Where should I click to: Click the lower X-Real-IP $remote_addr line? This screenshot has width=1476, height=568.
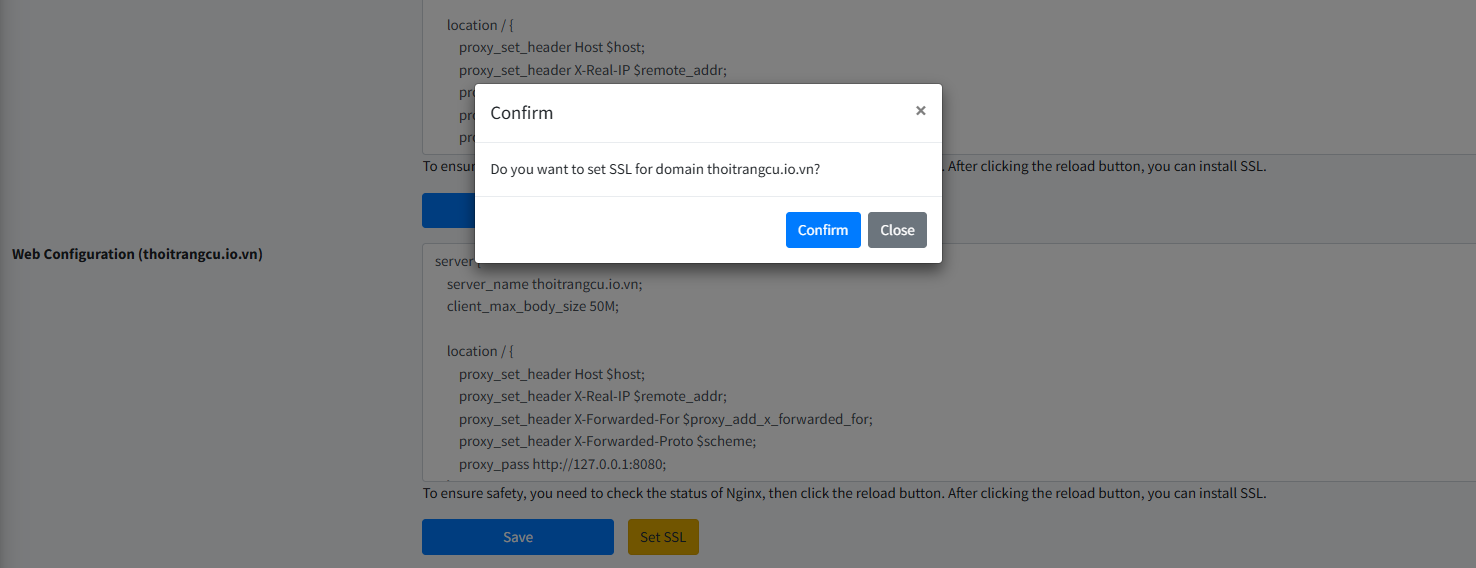[x=592, y=396]
